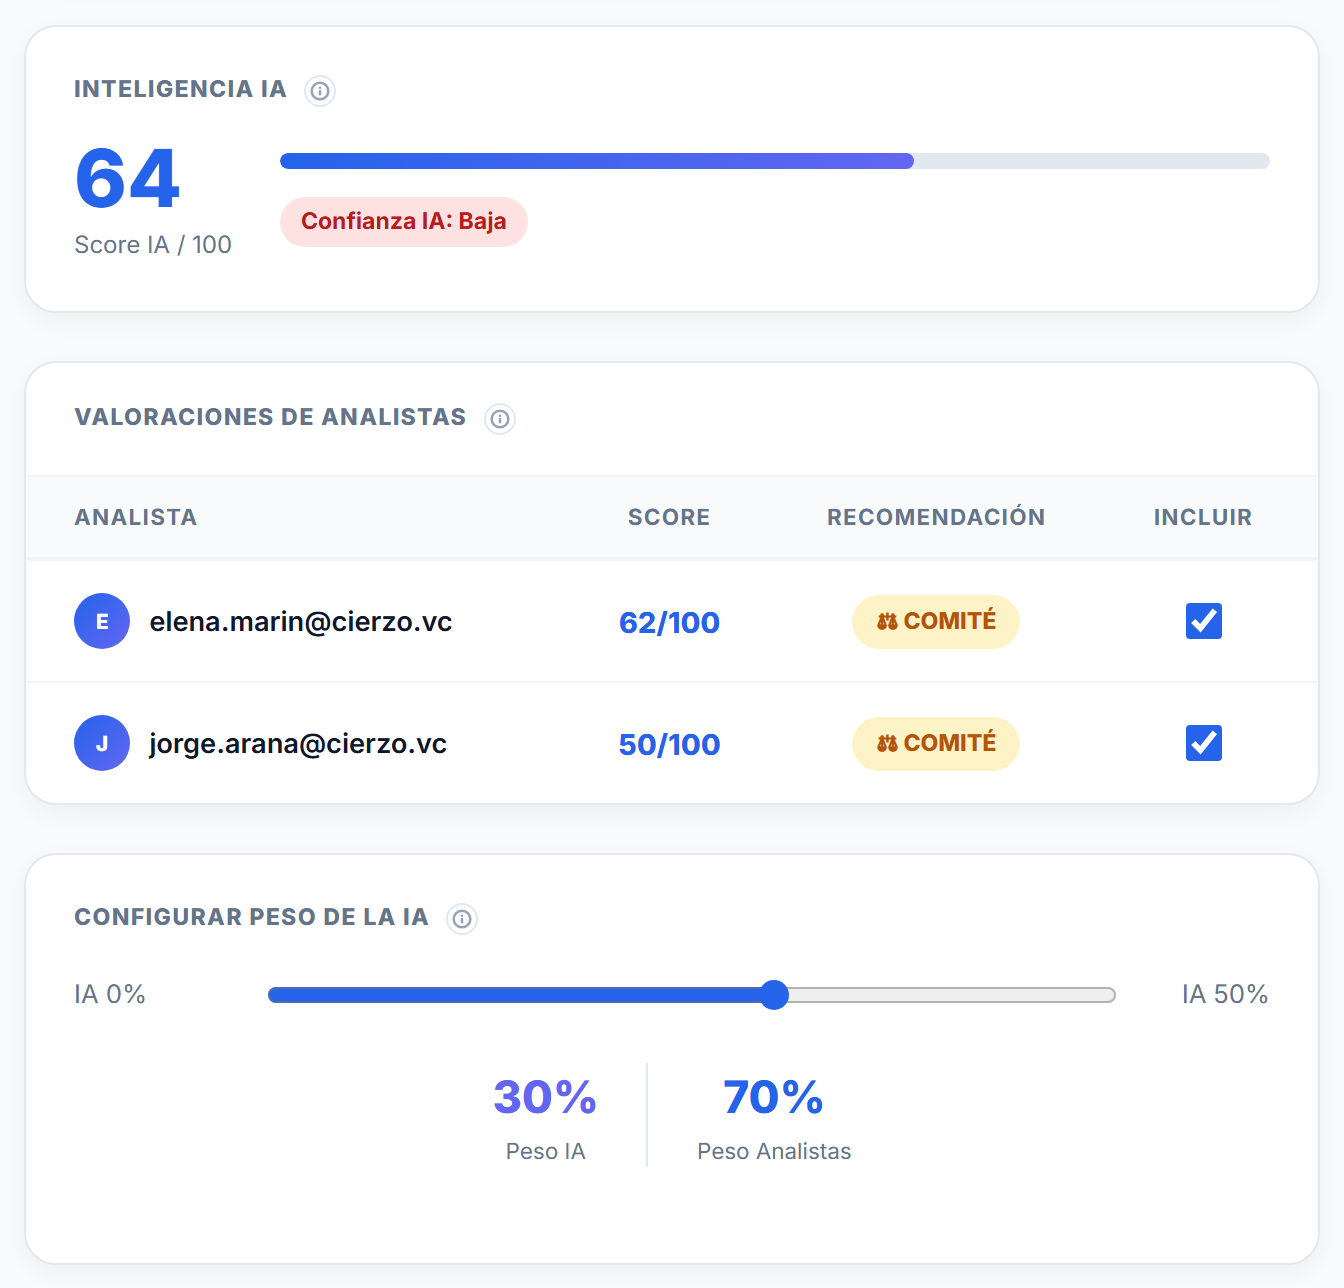
Task: Click the Comité badge for elena.marin
Action: pos(936,622)
